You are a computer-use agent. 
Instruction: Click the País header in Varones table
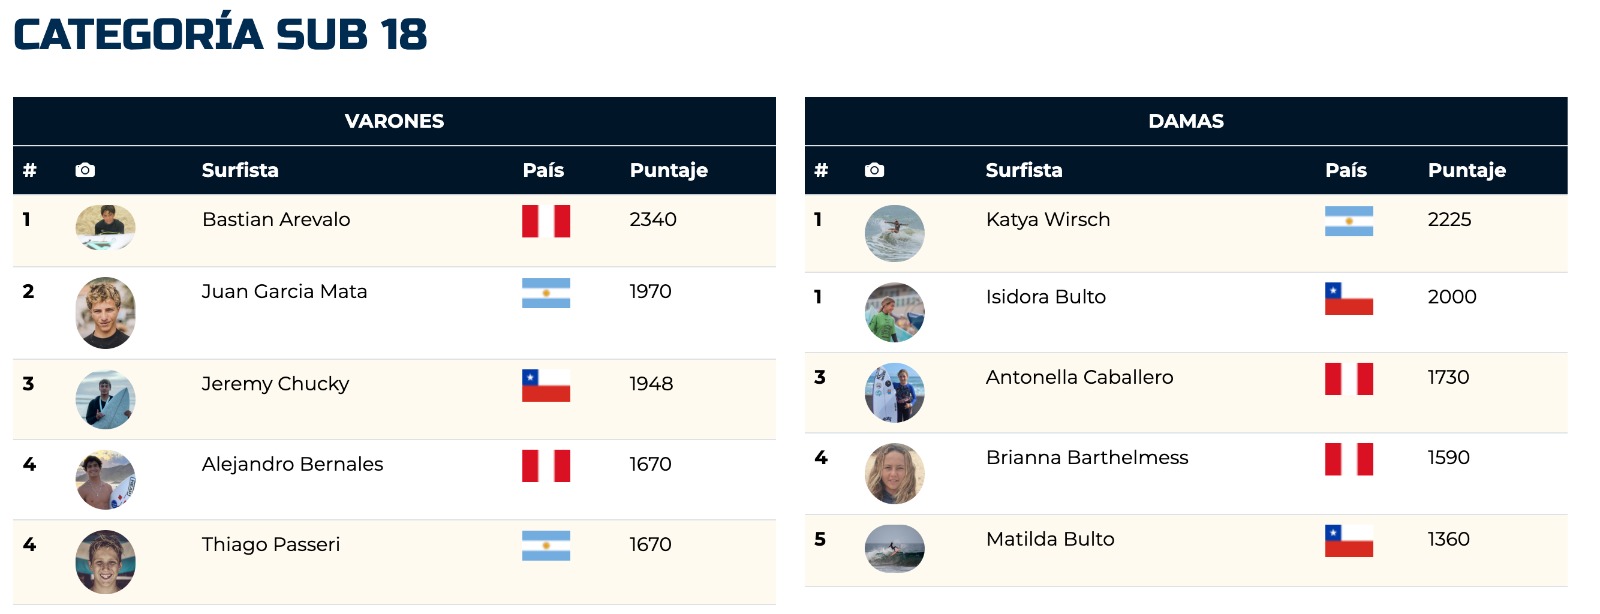click(x=543, y=170)
